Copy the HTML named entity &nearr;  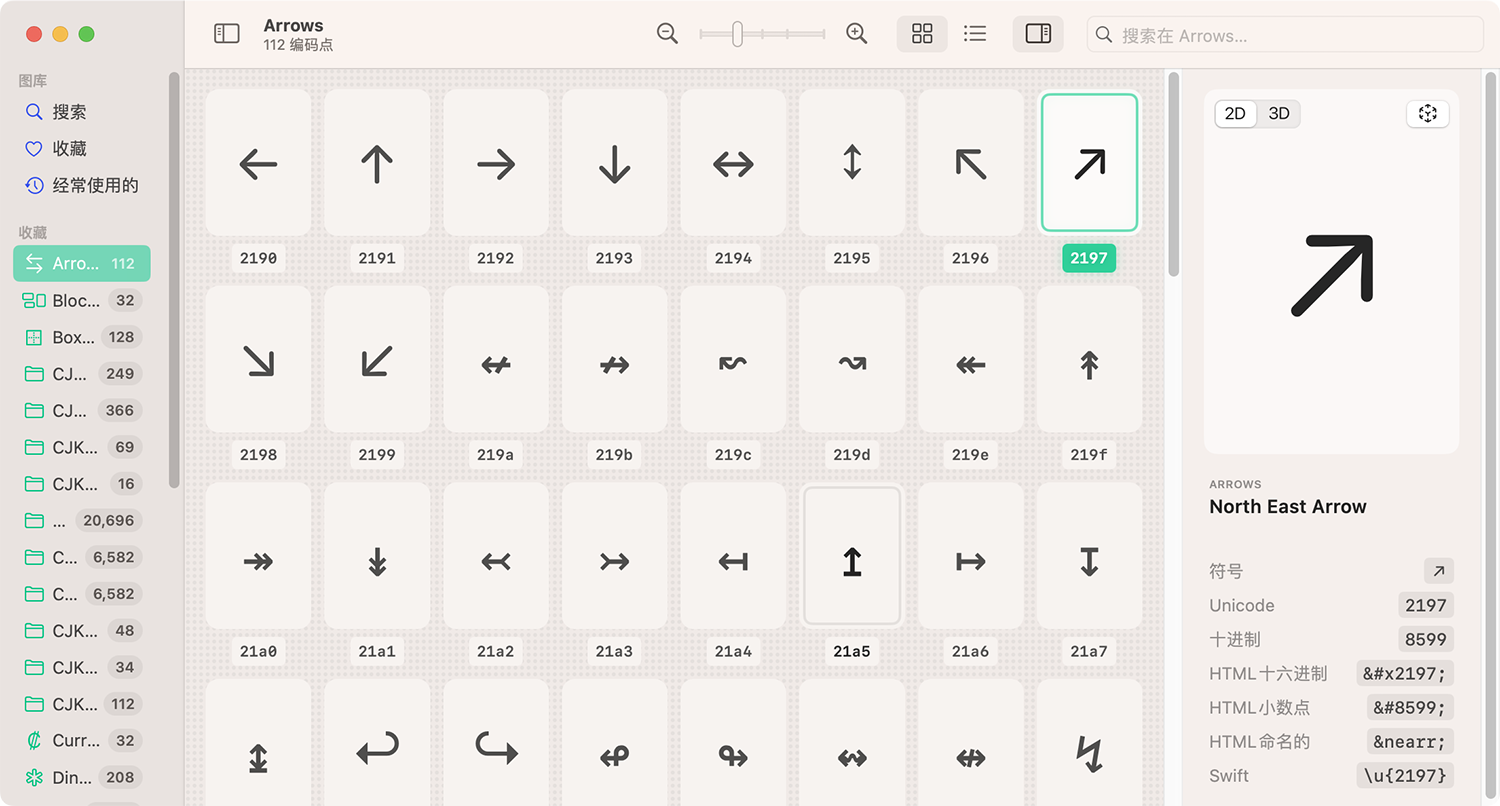[x=1409, y=742]
